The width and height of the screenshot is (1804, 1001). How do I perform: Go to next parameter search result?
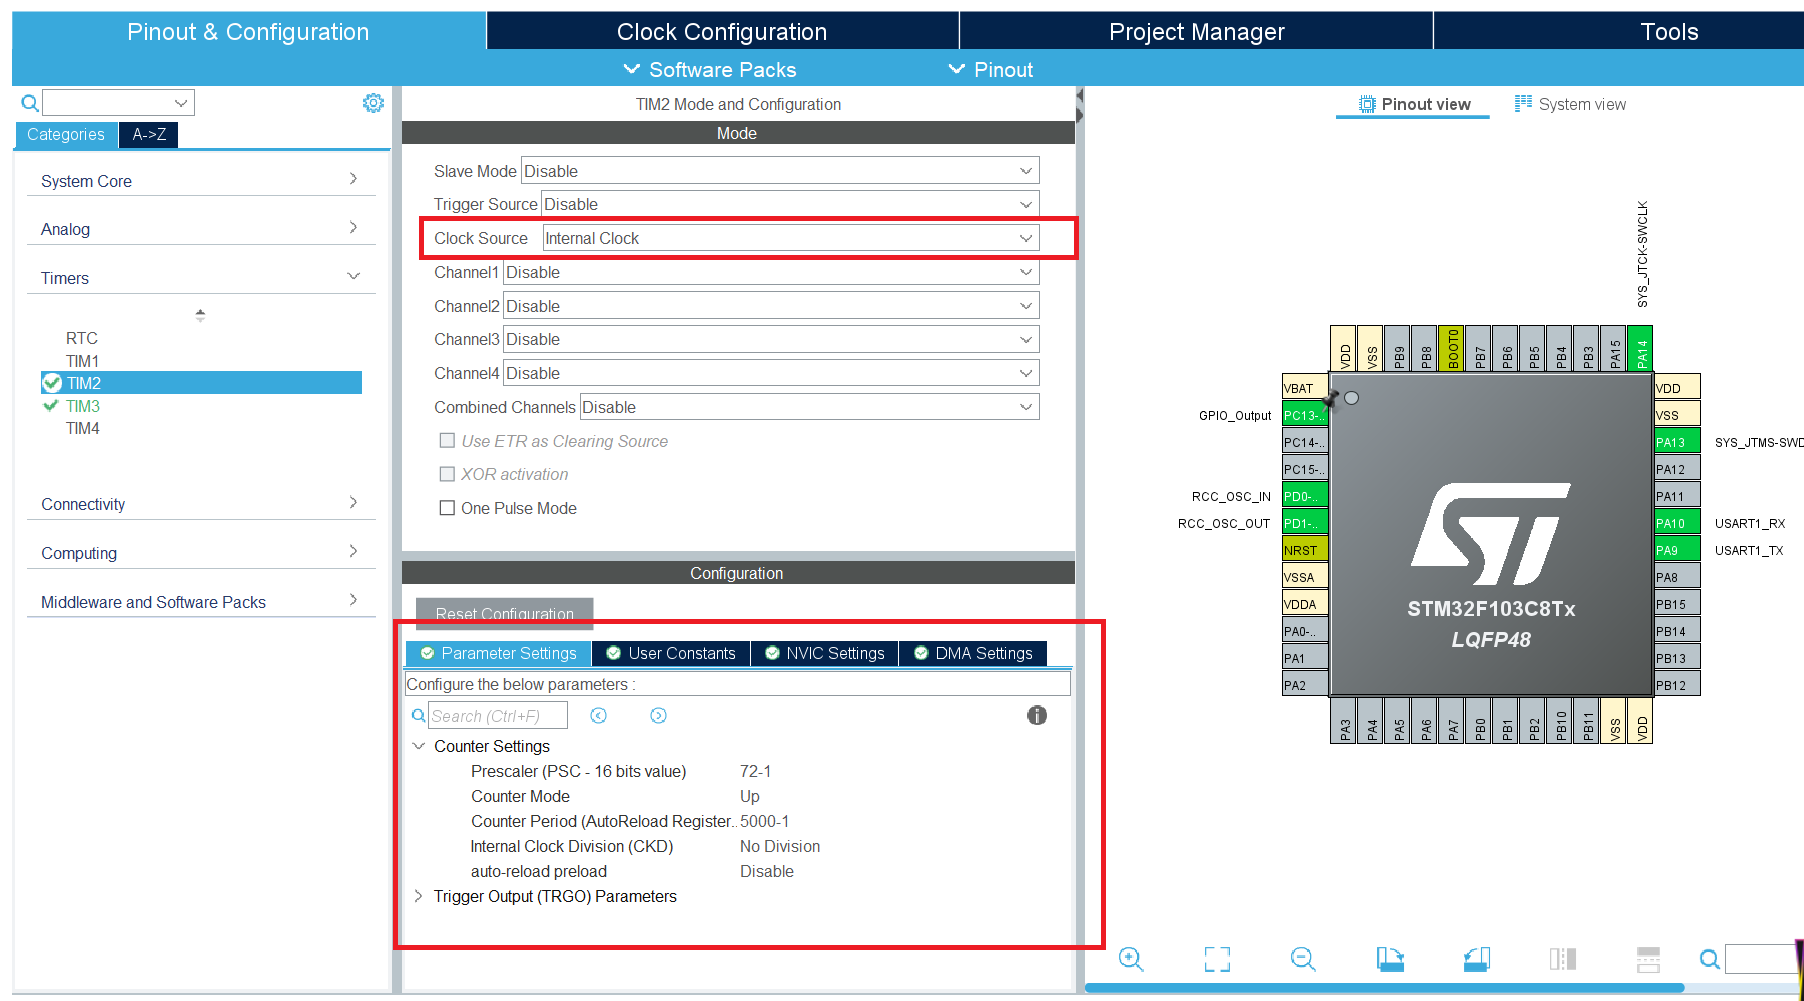658,715
